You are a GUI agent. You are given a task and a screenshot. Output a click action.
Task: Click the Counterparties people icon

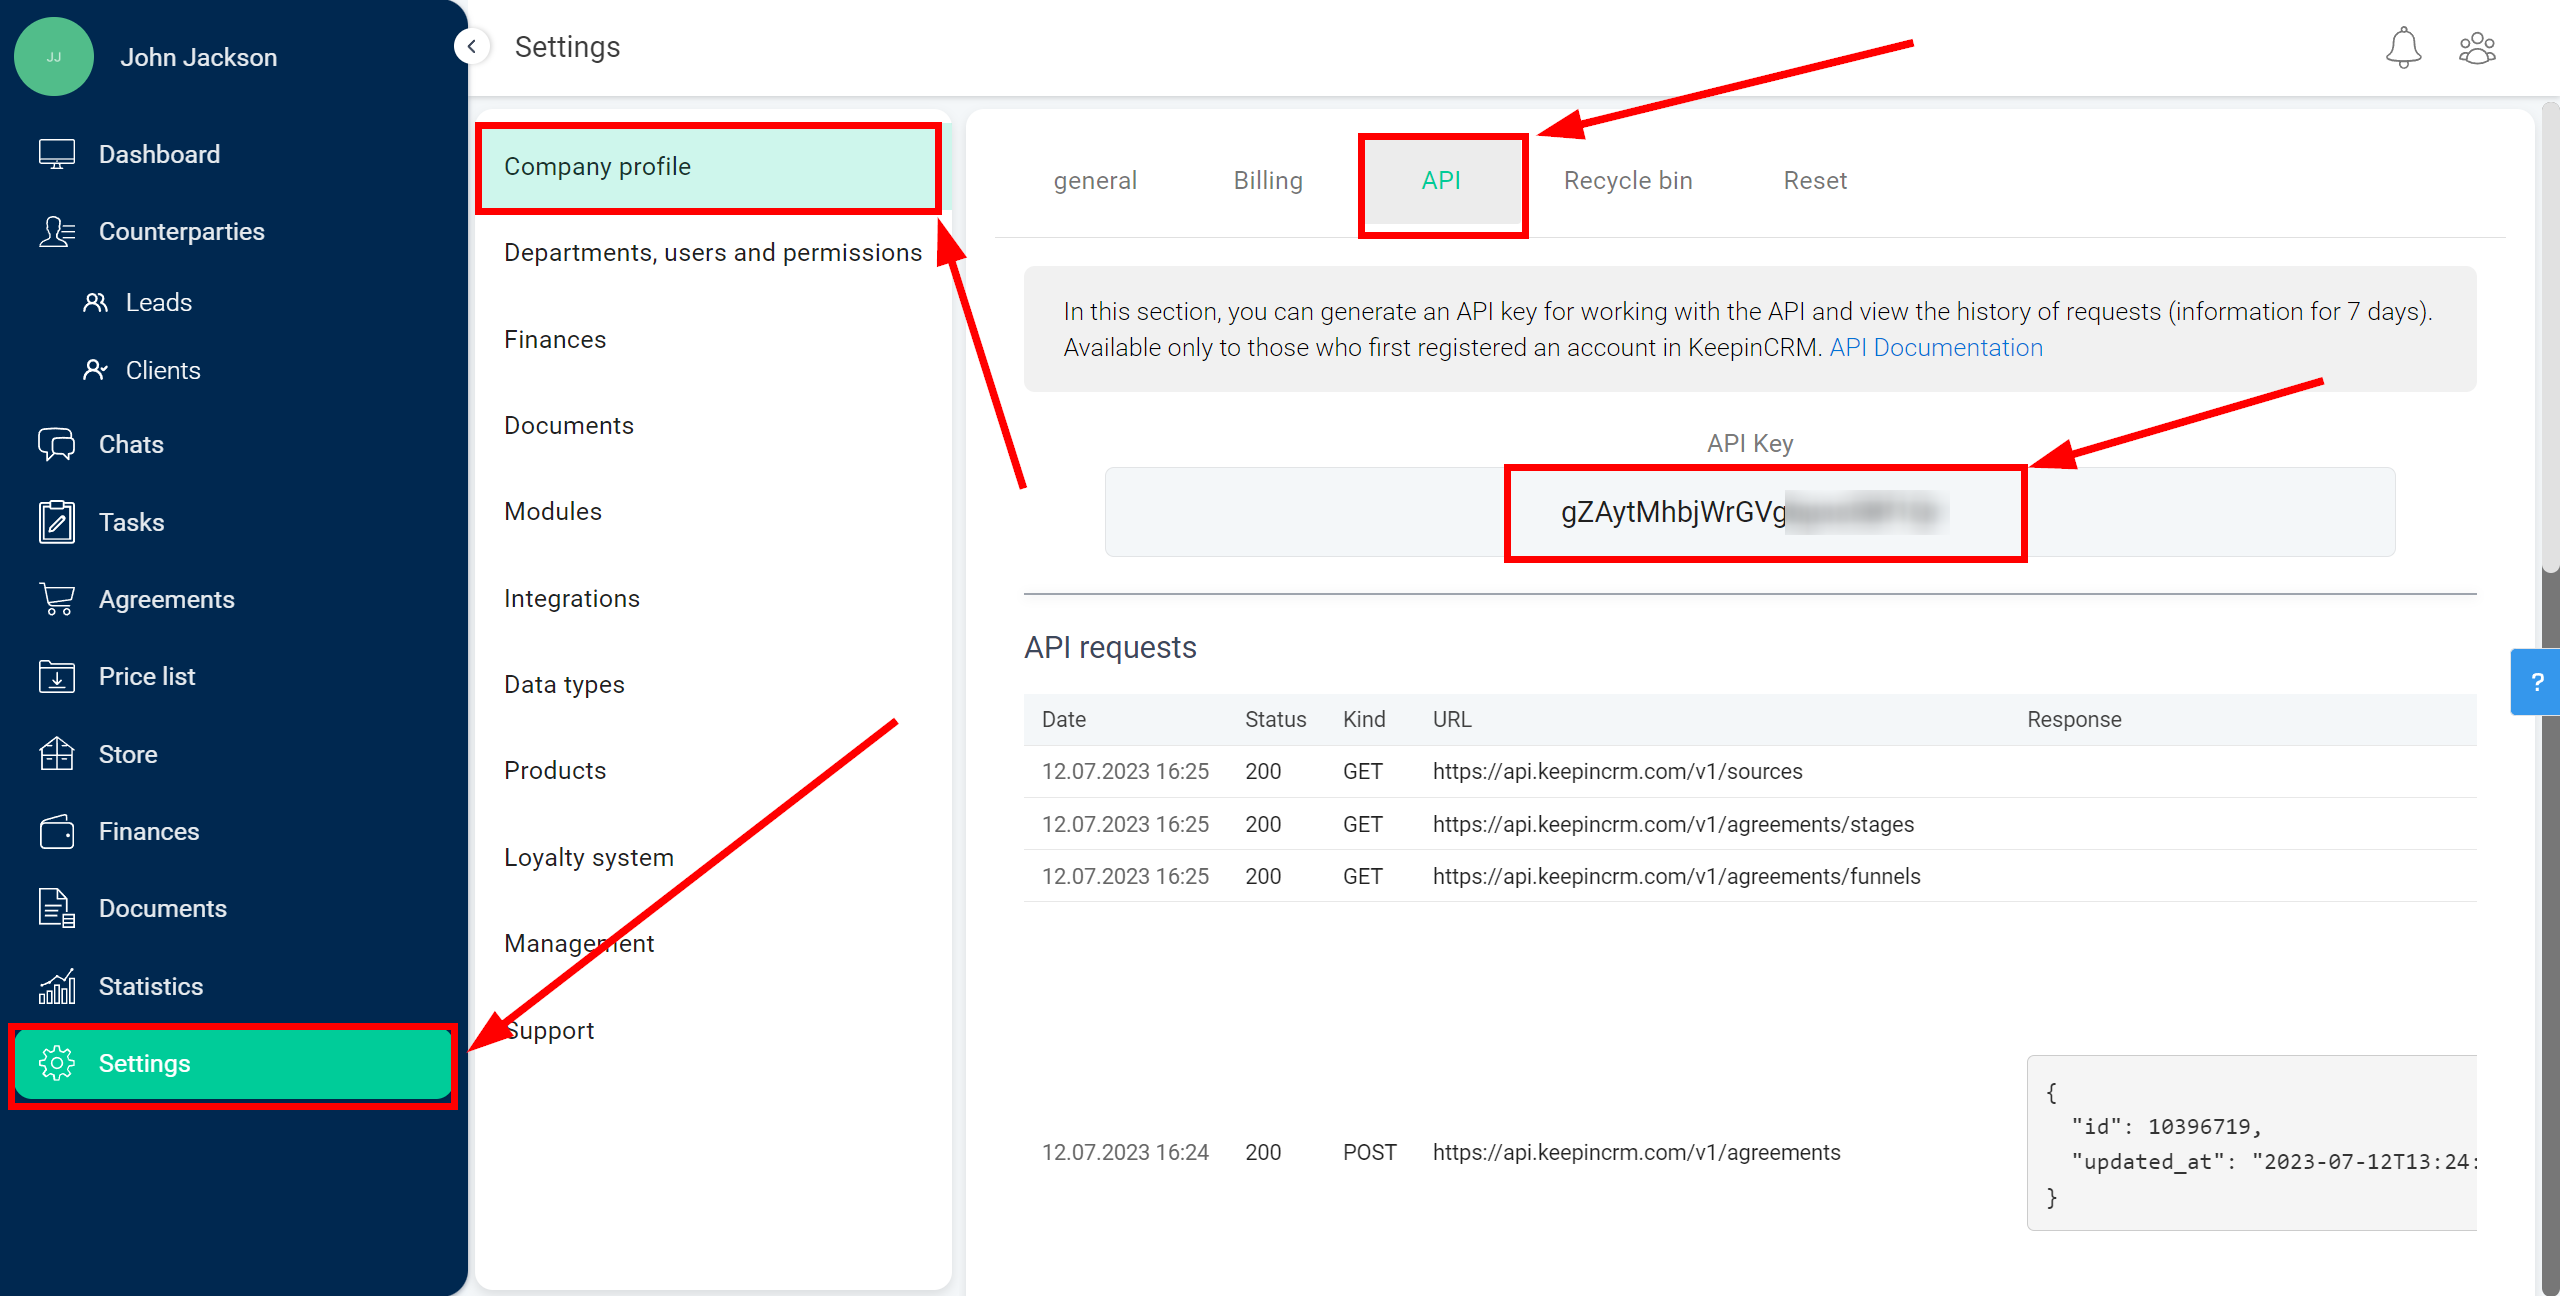[x=57, y=231]
